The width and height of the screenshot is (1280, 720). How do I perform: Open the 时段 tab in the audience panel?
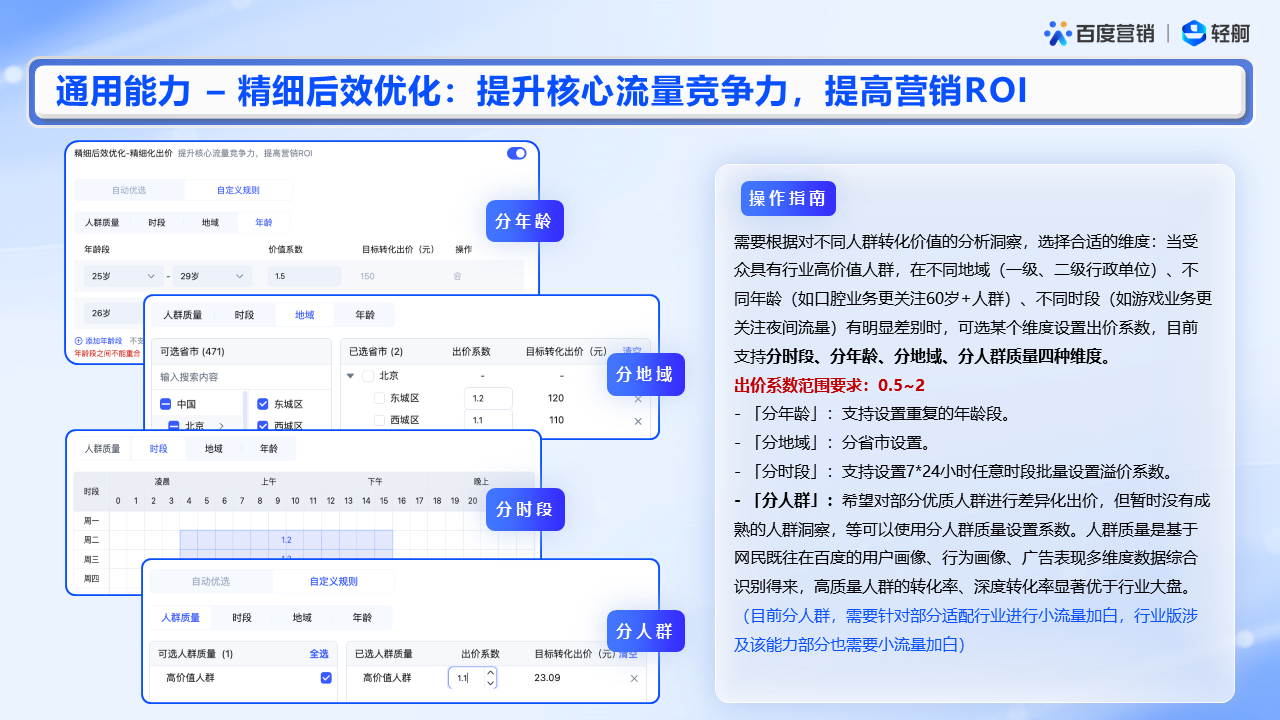click(x=242, y=618)
